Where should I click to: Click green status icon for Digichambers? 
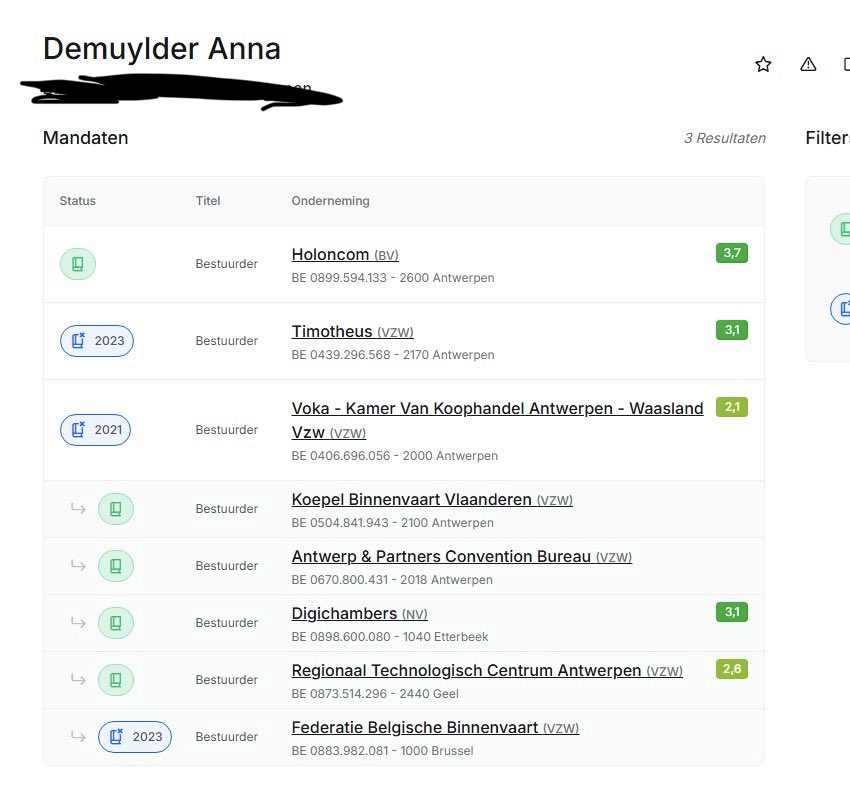point(115,623)
